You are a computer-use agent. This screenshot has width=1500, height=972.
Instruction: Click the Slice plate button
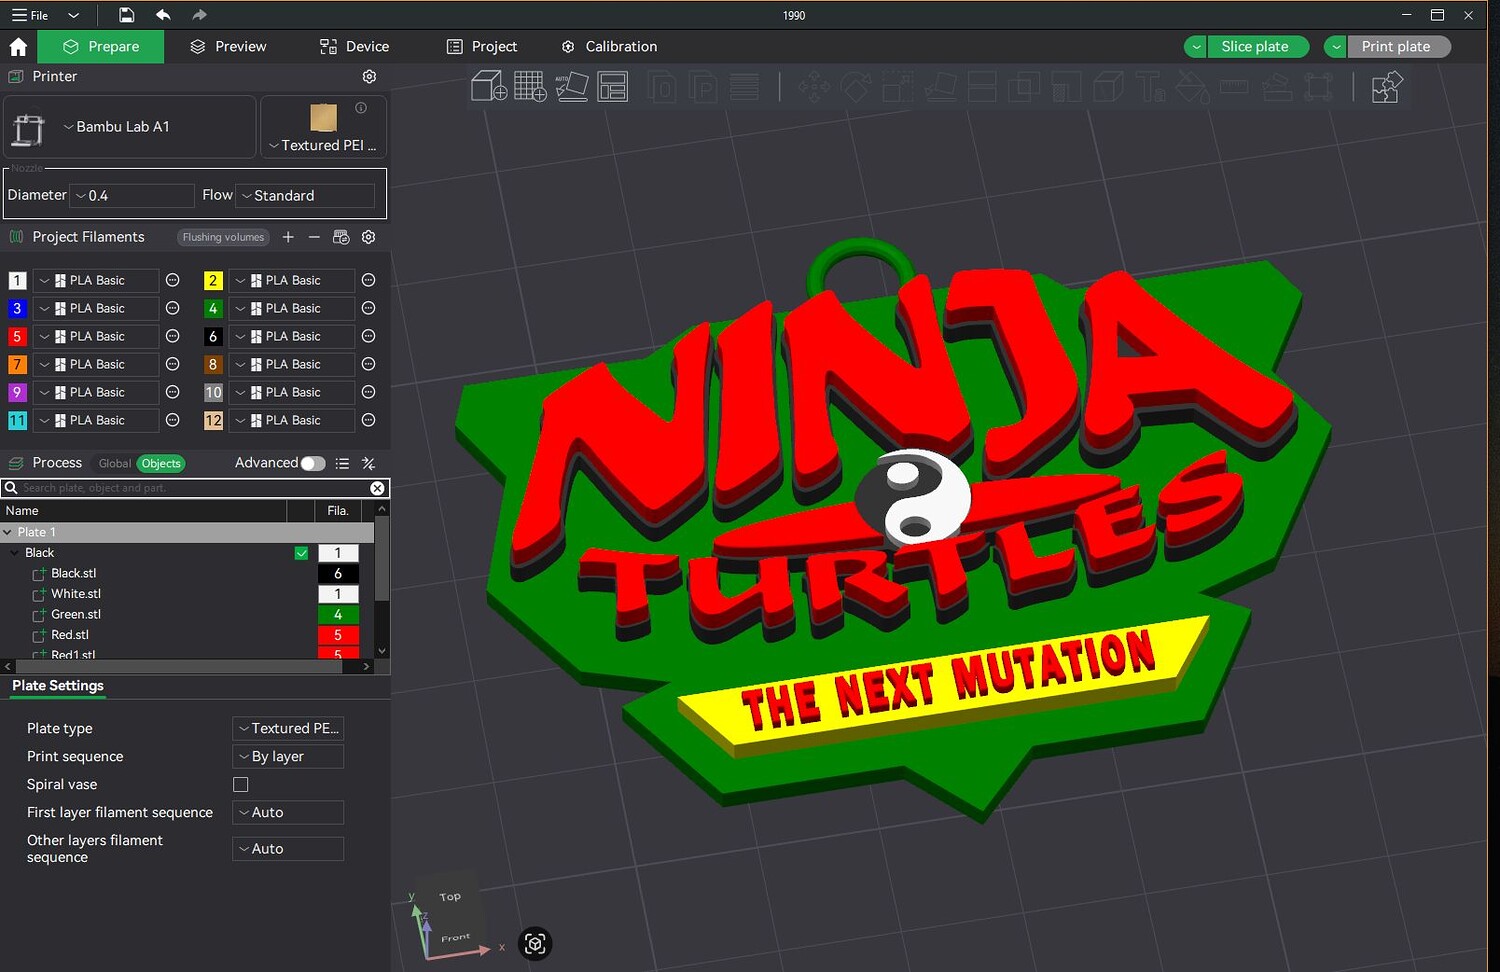coord(1259,47)
